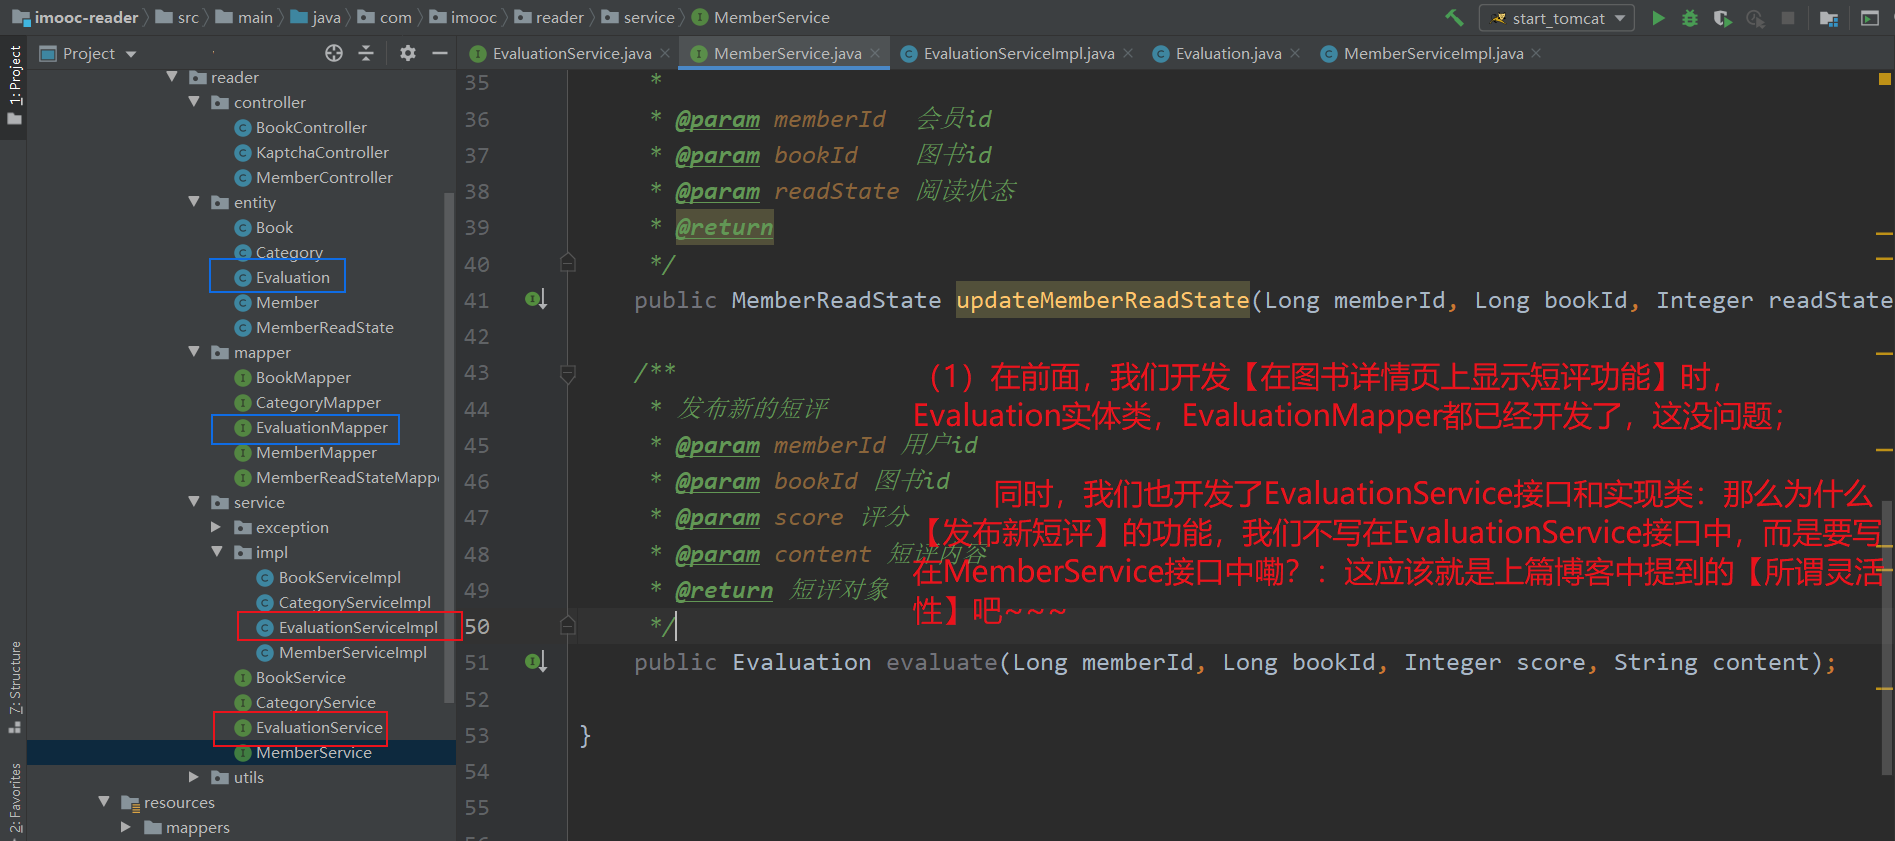This screenshot has height=841, width=1895.
Task: Open Project panel settings gear
Action: coord(408,53)
